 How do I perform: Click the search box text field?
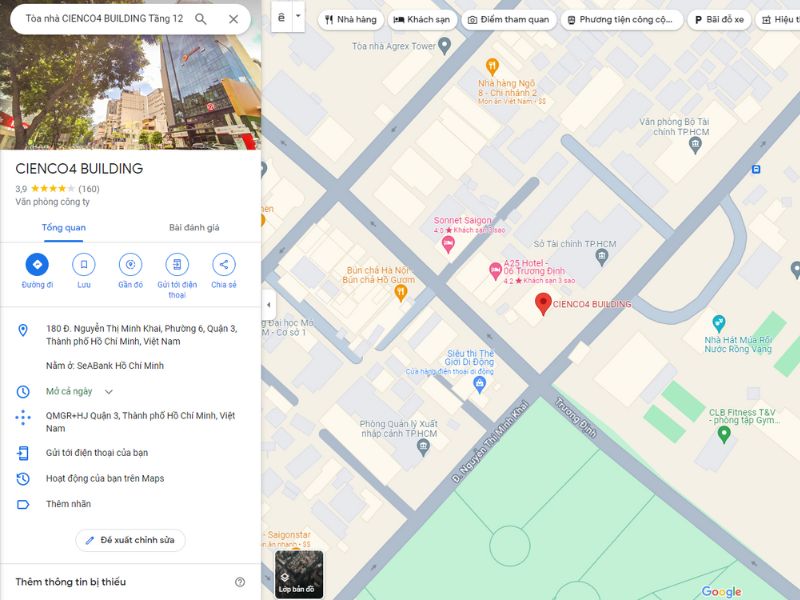tap(105, 19)
